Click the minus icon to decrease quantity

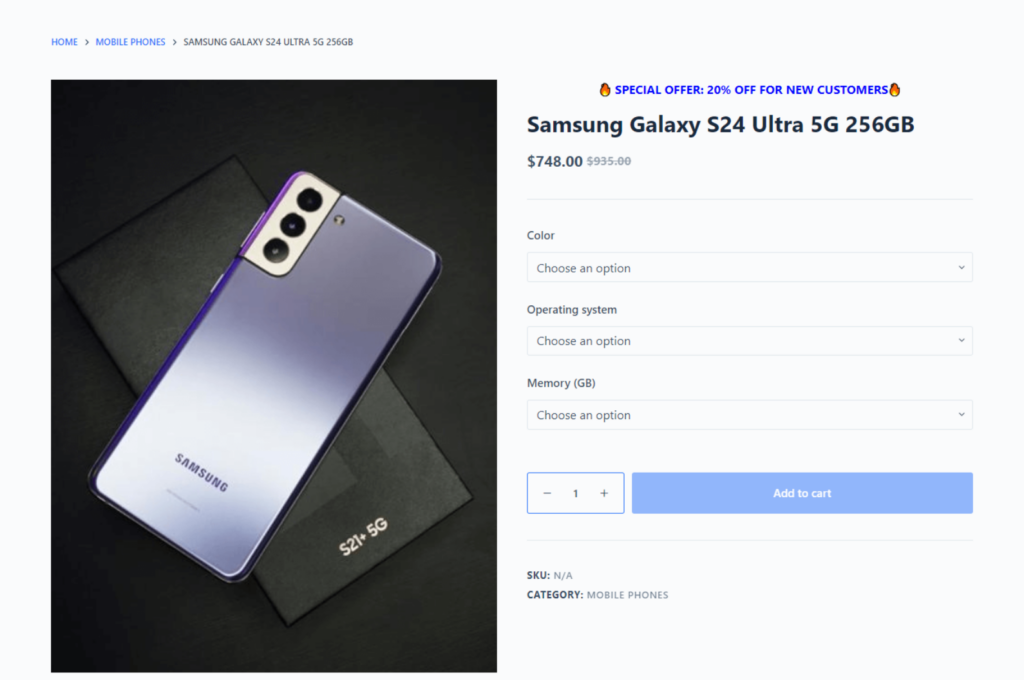pos(546,492)
